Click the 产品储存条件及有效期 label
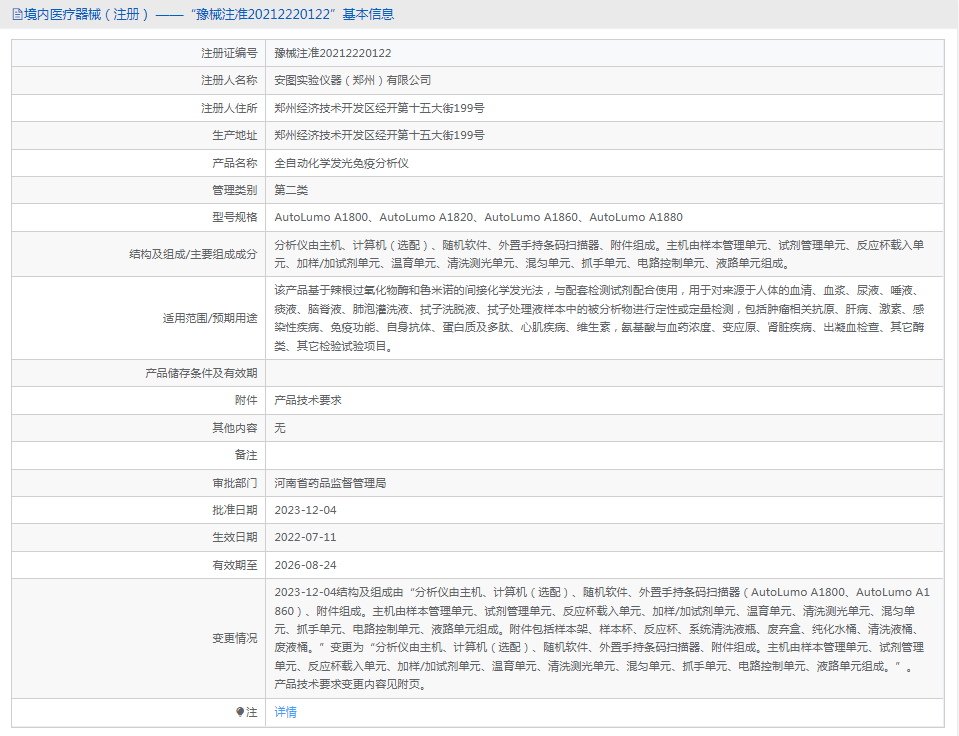959x736 pixels. 201,373
